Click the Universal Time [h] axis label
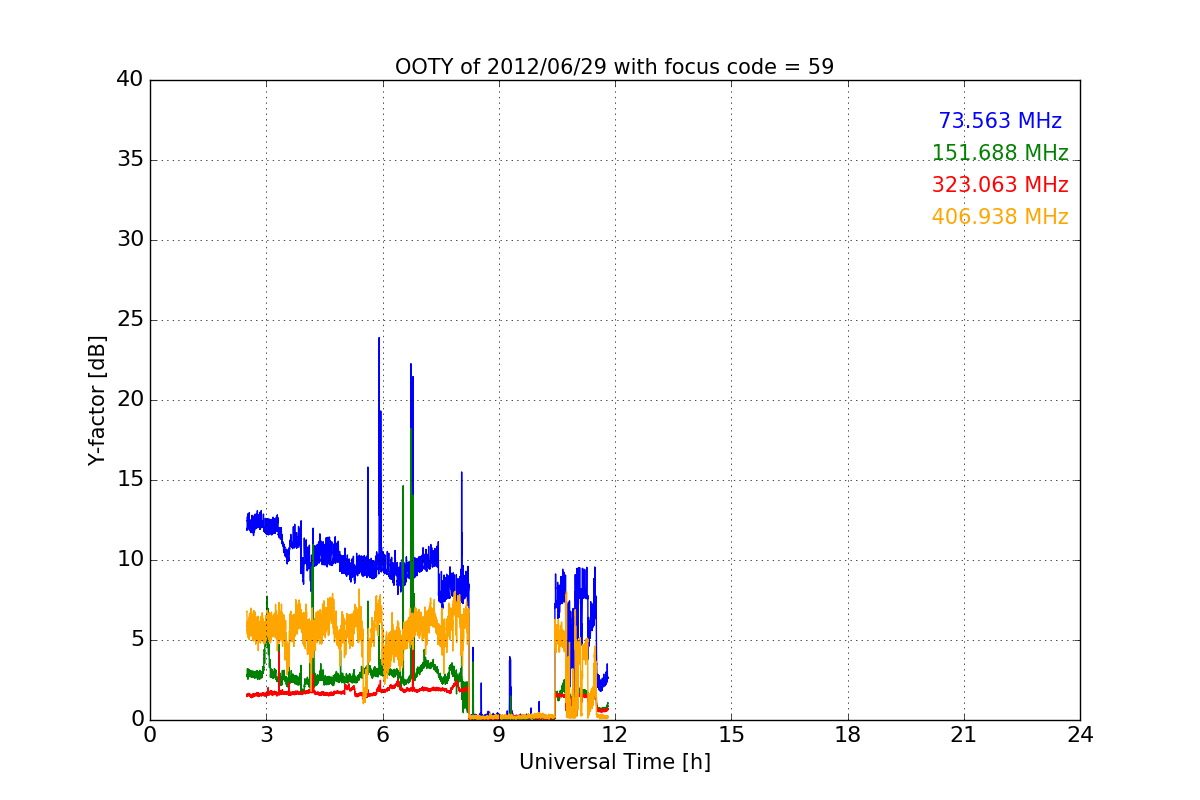1200x800 pixels. 614,762
